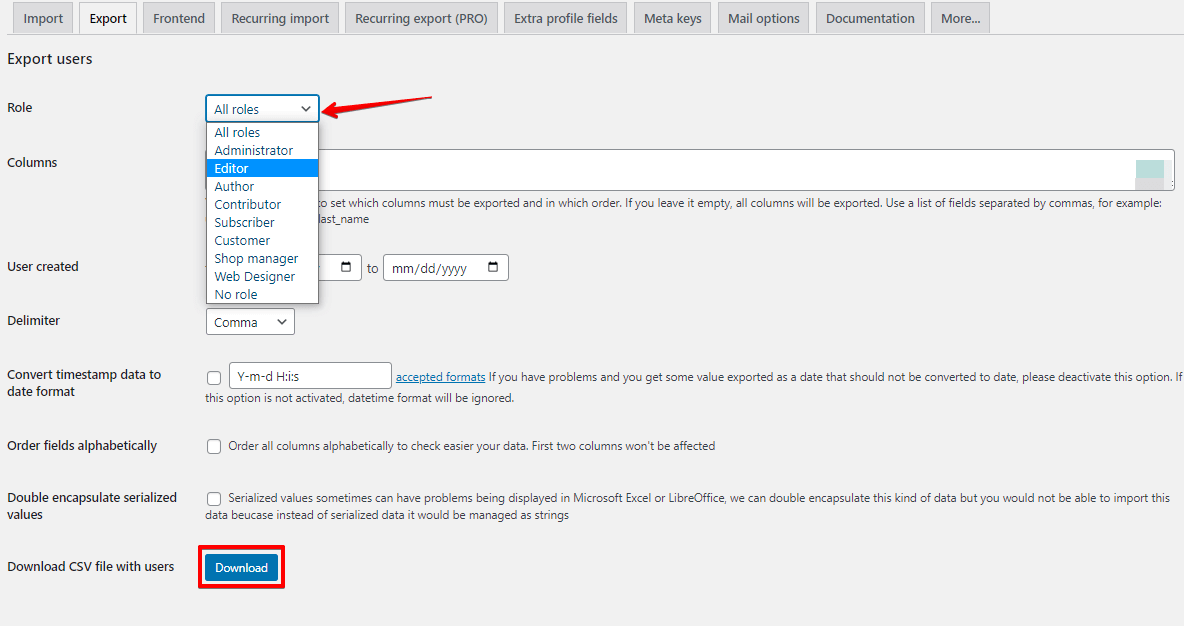Open the Frontend tab

coord(178,17)
